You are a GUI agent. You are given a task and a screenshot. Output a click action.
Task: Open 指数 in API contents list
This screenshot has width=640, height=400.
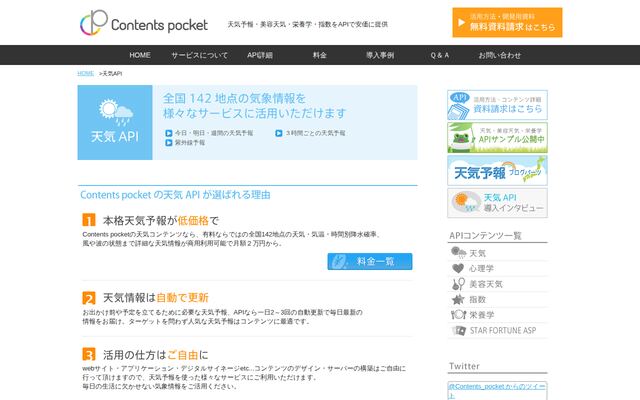pyautogui.click(x=477, y=299)
